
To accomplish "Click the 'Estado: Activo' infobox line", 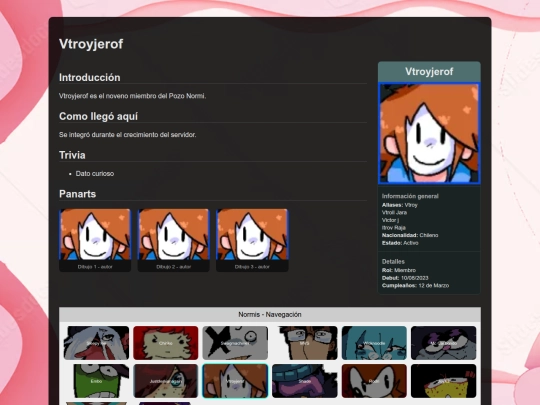I will [x=400, y=243].
